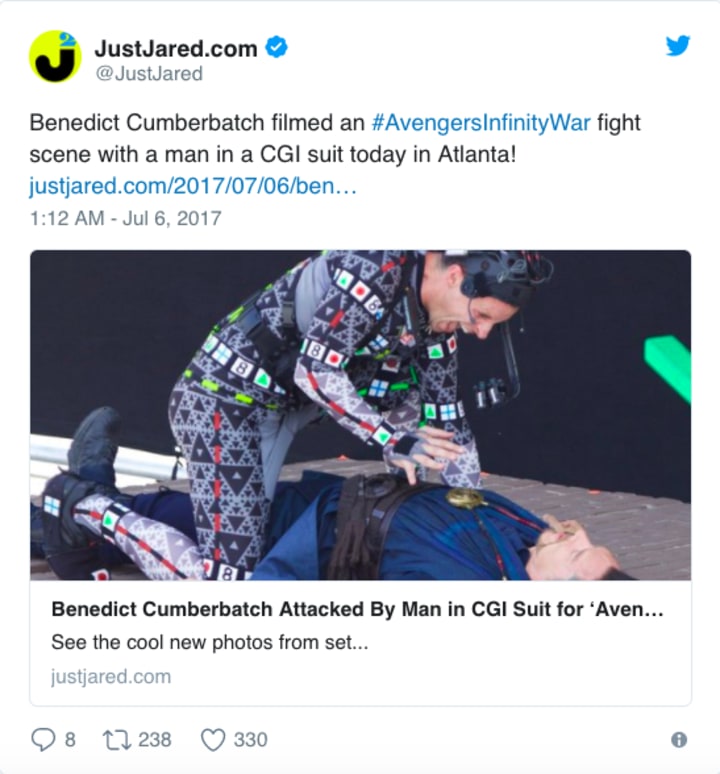Retweet using the retweet arrows icon
This screenshot has height=774, width=720.
[116, 740]
